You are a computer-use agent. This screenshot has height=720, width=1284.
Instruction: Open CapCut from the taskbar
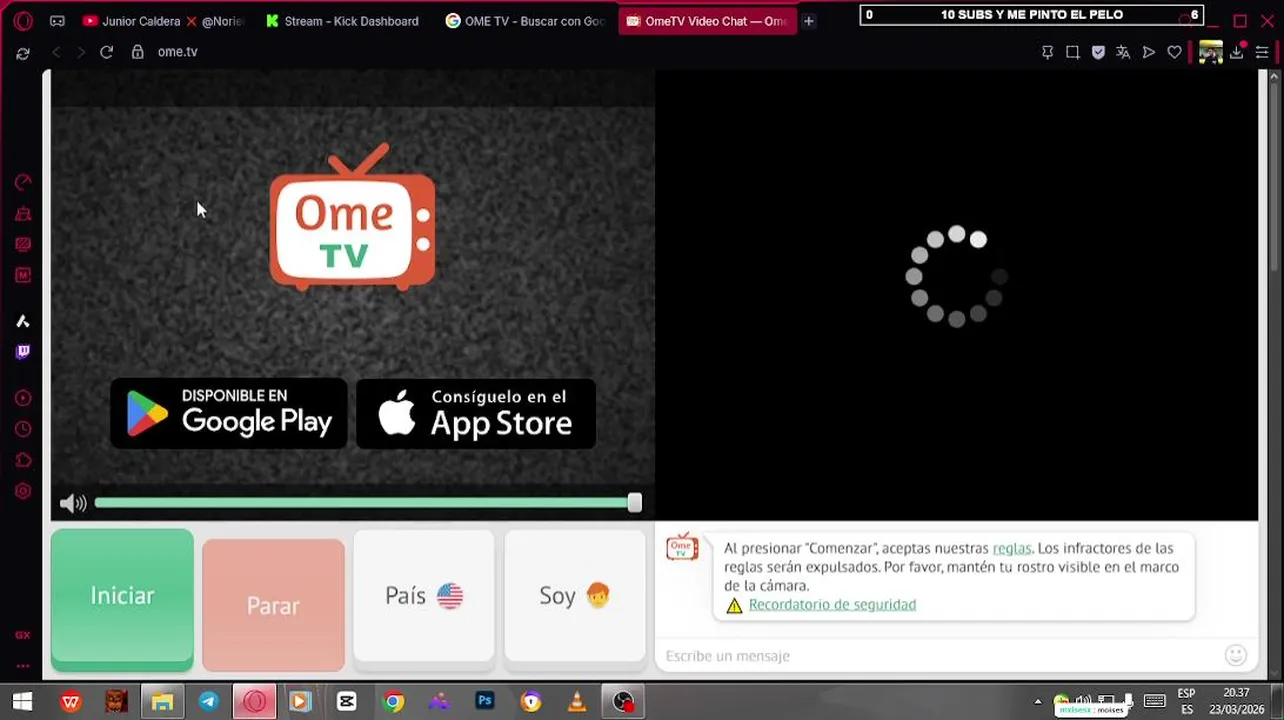[346, 702]
